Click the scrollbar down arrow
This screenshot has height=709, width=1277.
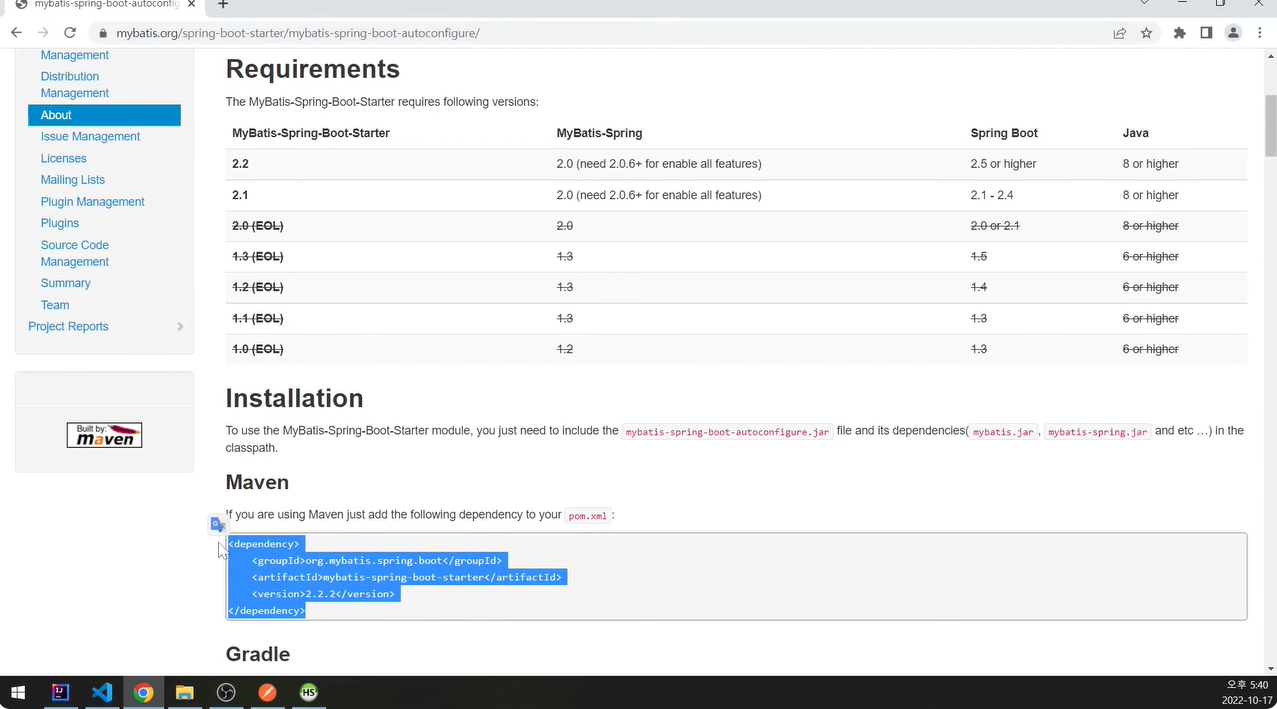pos(1270,668)
